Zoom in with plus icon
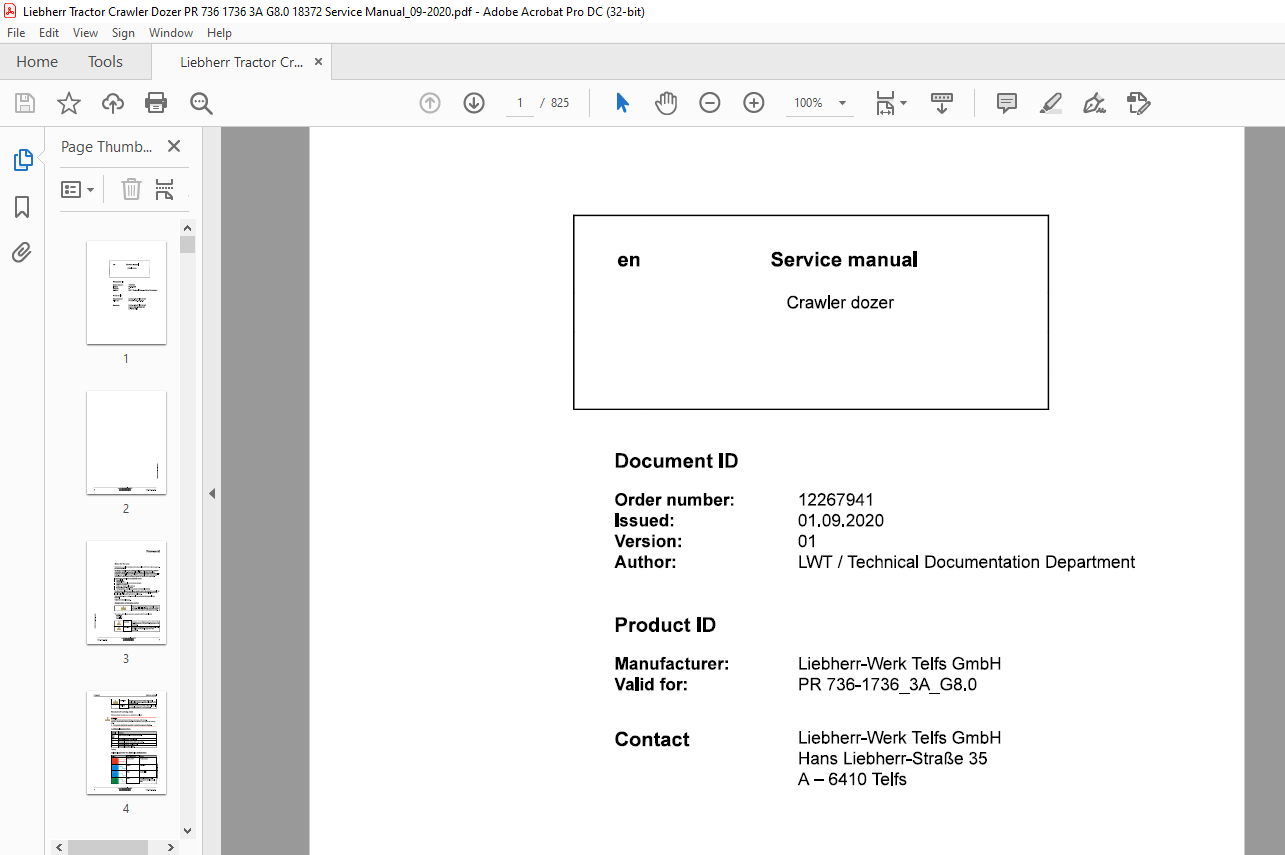 [754, 103]
